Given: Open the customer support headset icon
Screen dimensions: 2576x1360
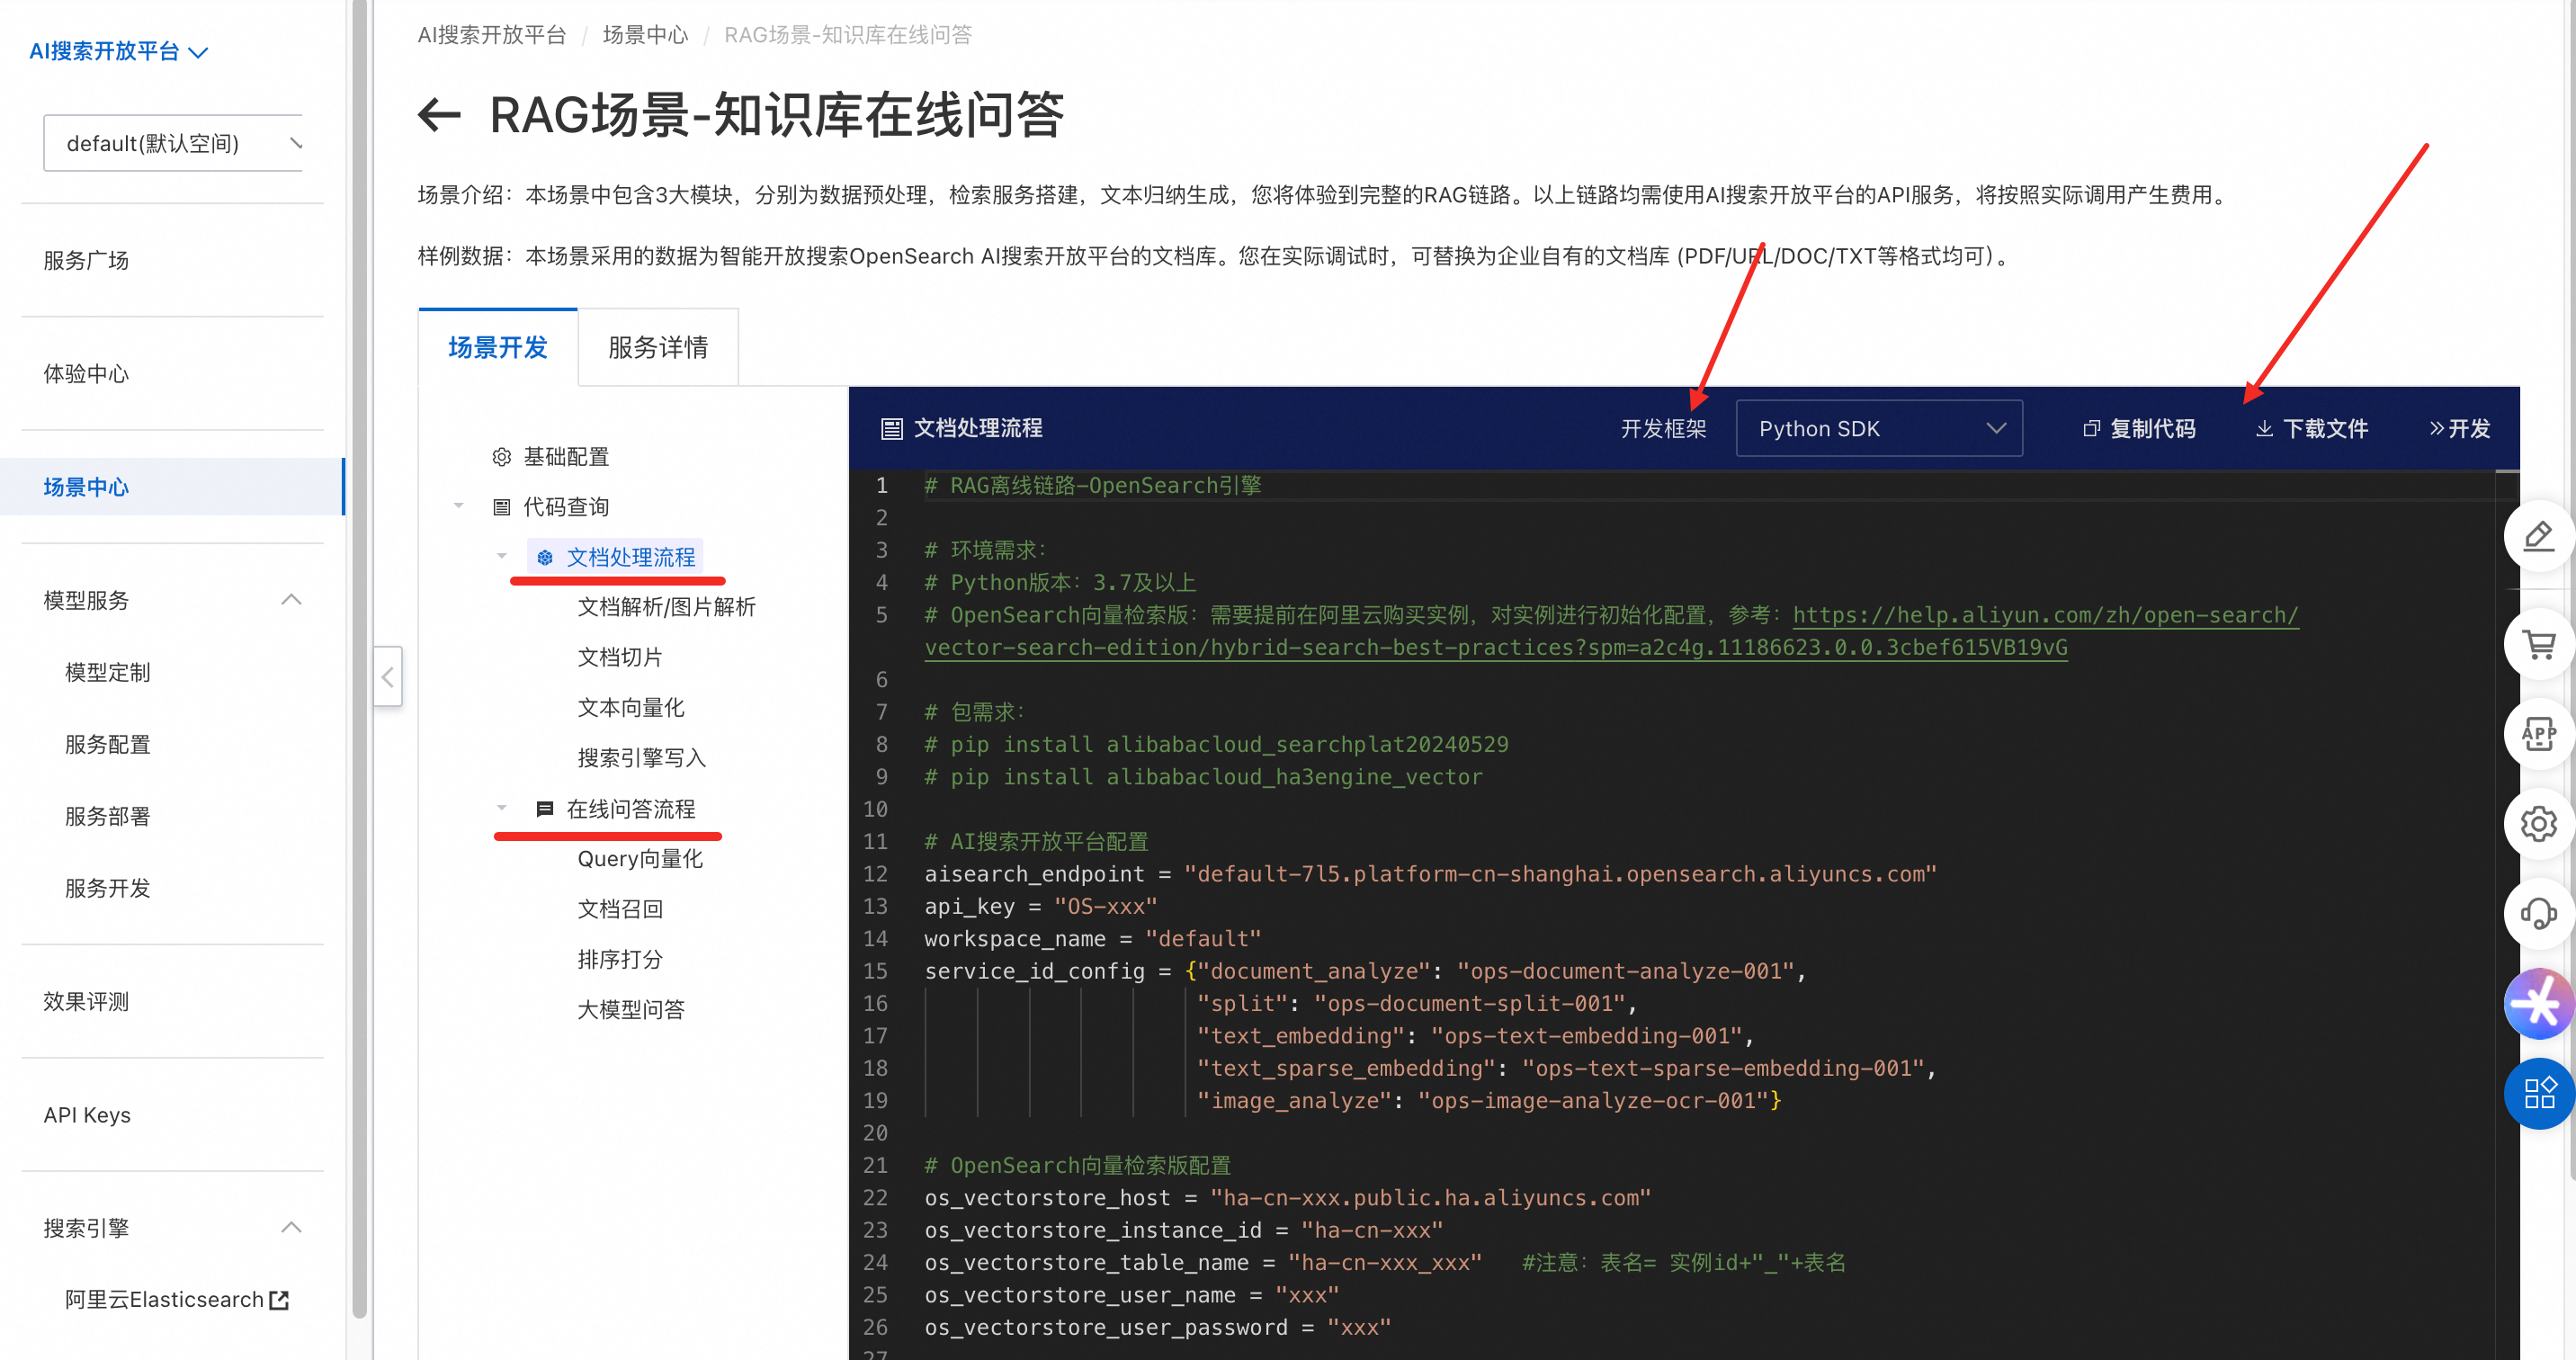Looking at the screenshot, I should click(x=2538, y=914).
